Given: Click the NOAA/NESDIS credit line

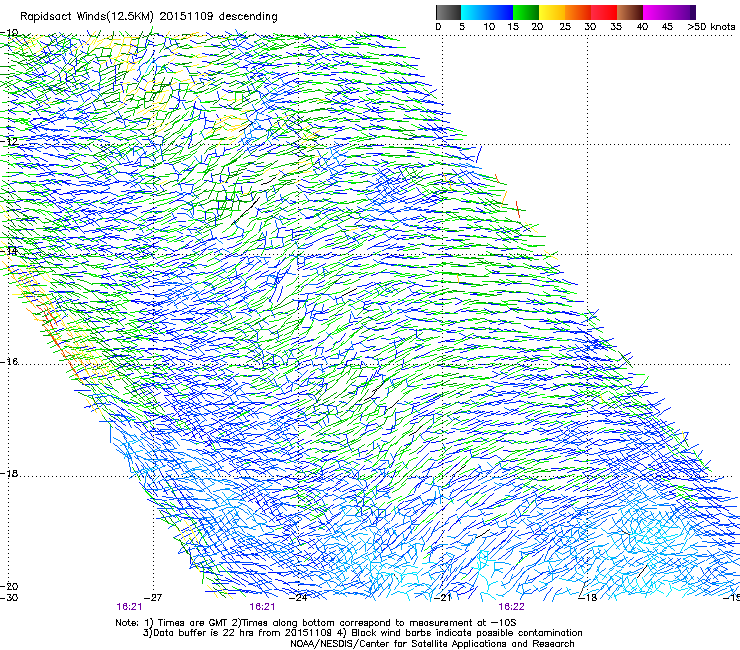Looking at the screenshot, I should click(x=432, y=644).
